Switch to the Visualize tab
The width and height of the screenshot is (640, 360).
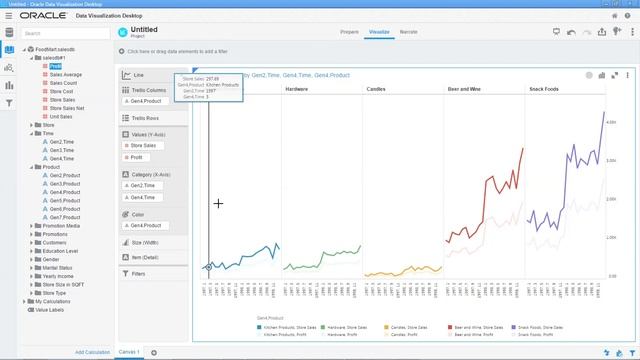[379, 32]
